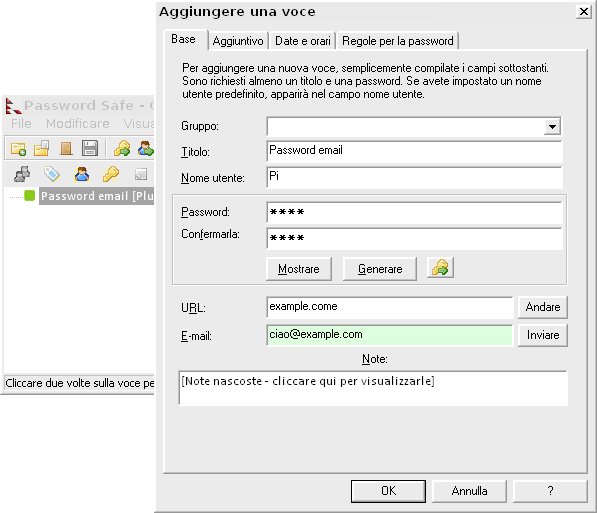
Task: Open the Date e orari tab
Action: [303, 41]
